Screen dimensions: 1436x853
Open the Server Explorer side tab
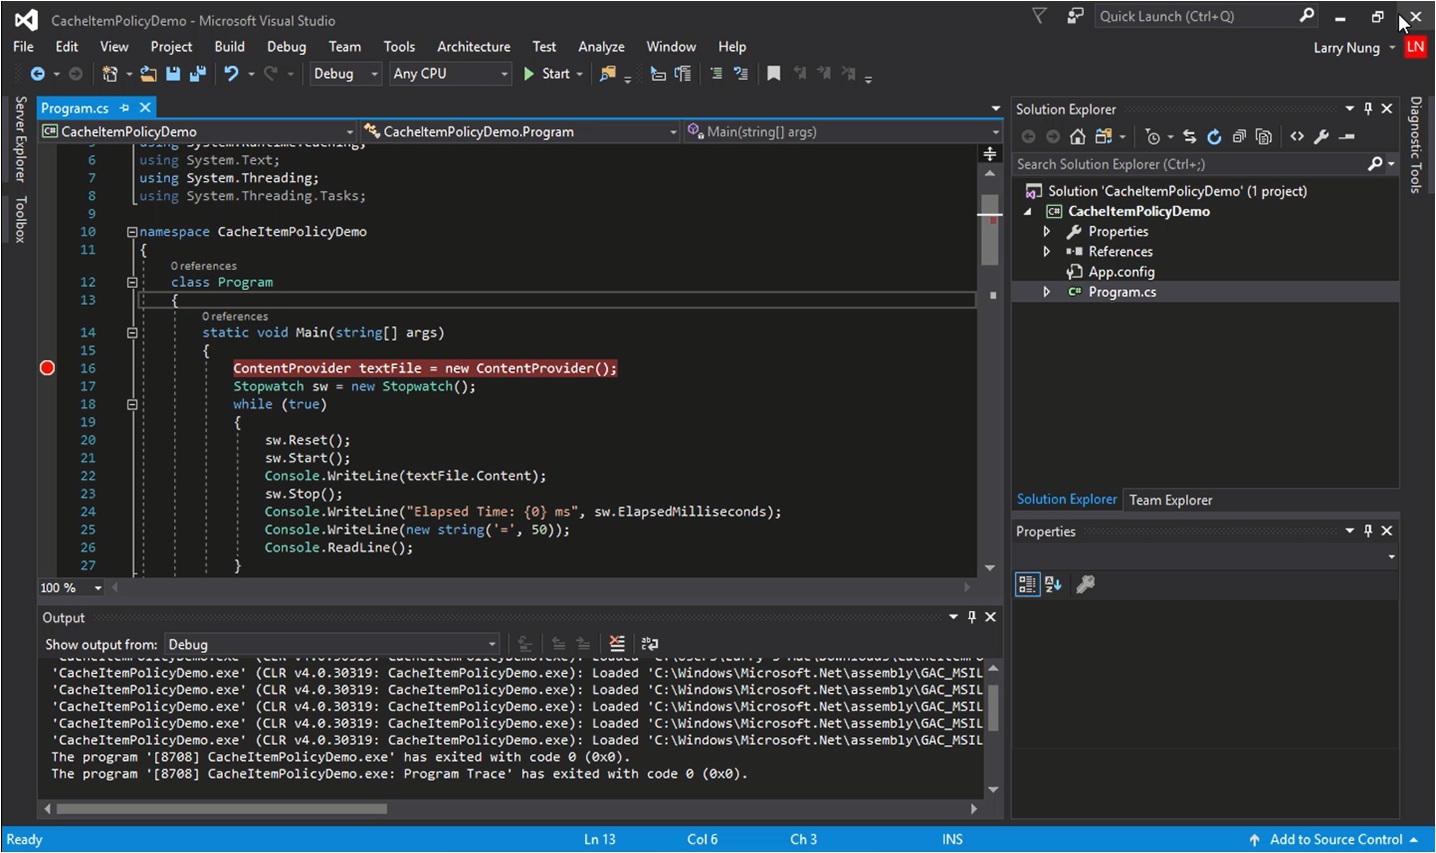pyautogui.click(x=20, y=139)
